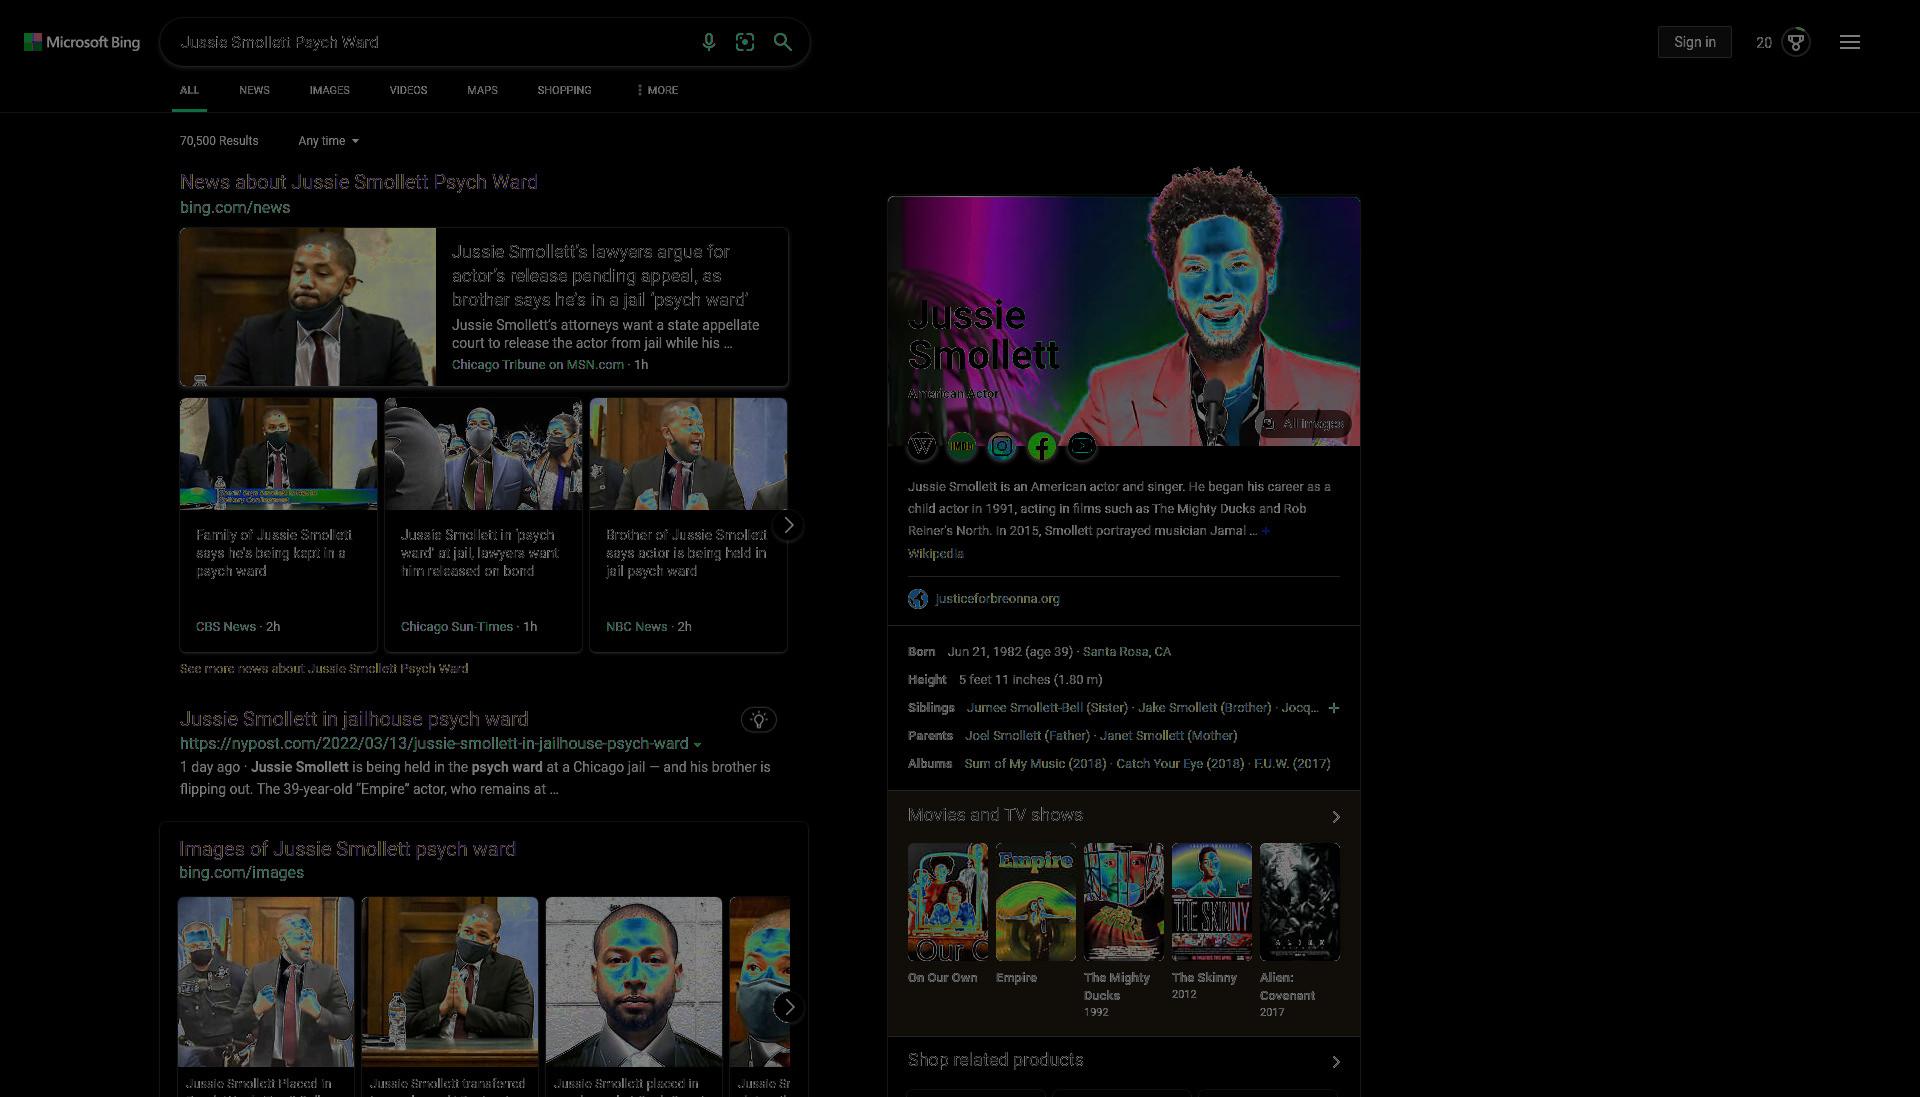Screen dimensions: 1920x1097
Task: Click See more news about Jussie Smollett
Action: [324, 668]
